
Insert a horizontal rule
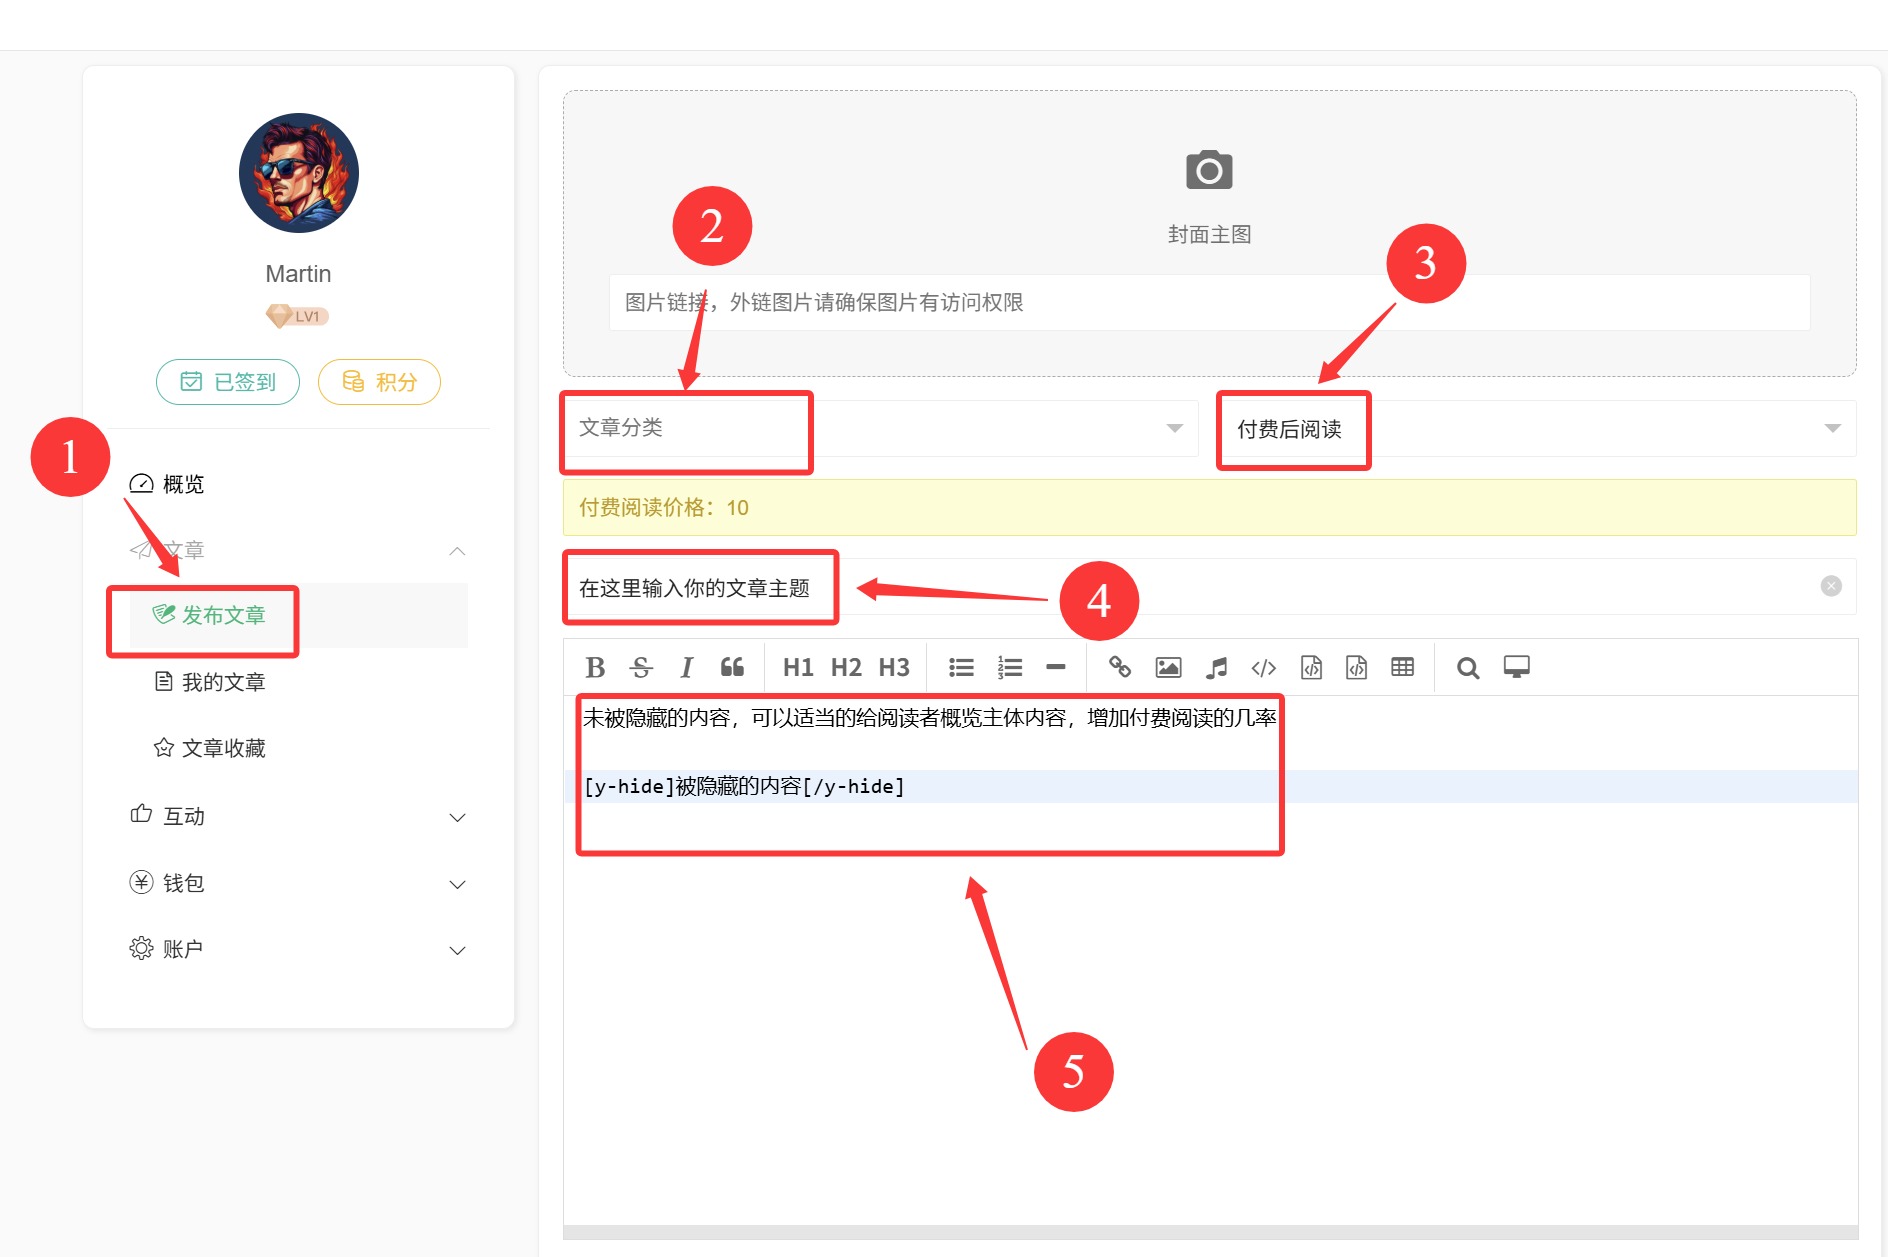[1055, 667]
